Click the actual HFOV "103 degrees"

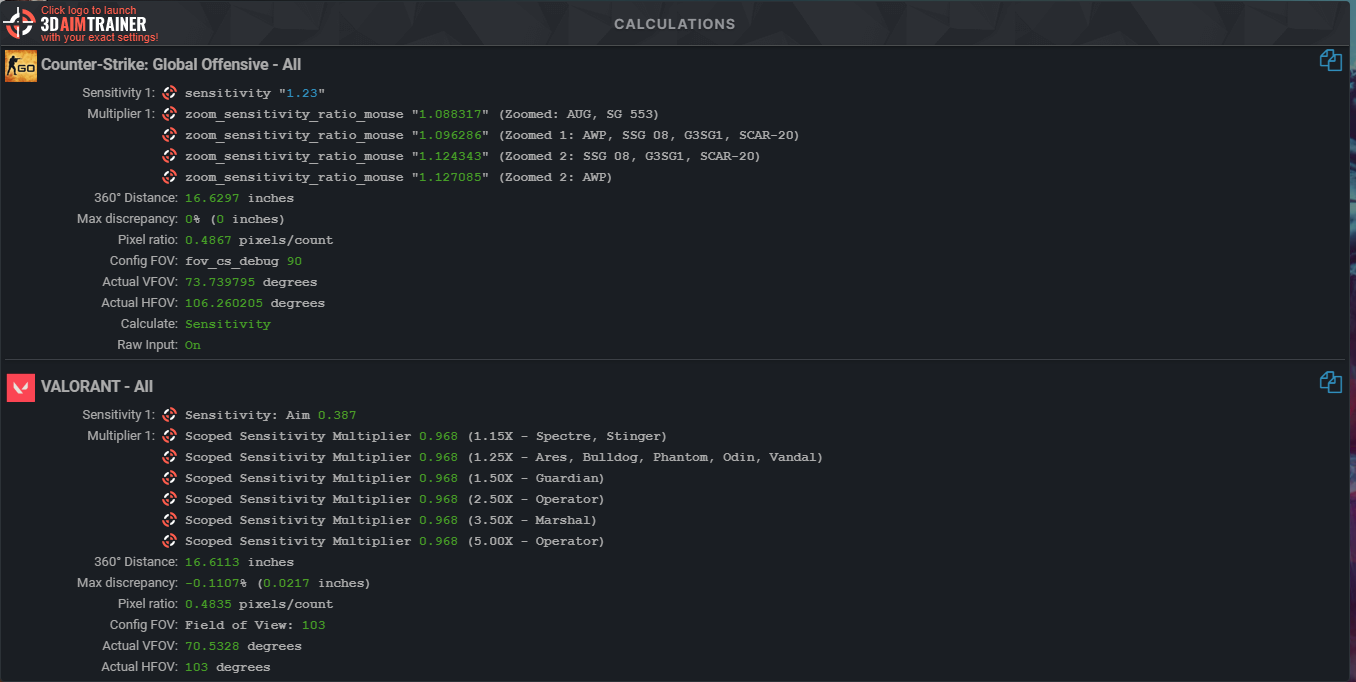tap(228, 667)
